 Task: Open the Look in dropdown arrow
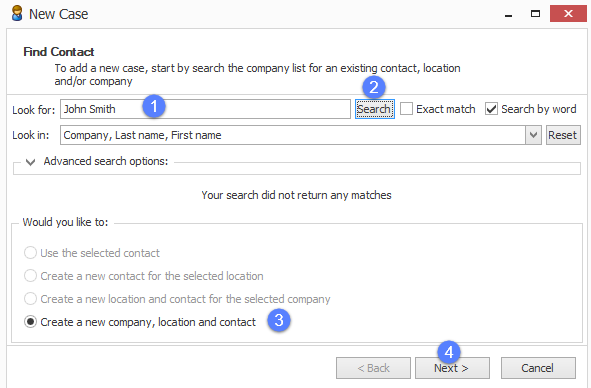point(533,135)
